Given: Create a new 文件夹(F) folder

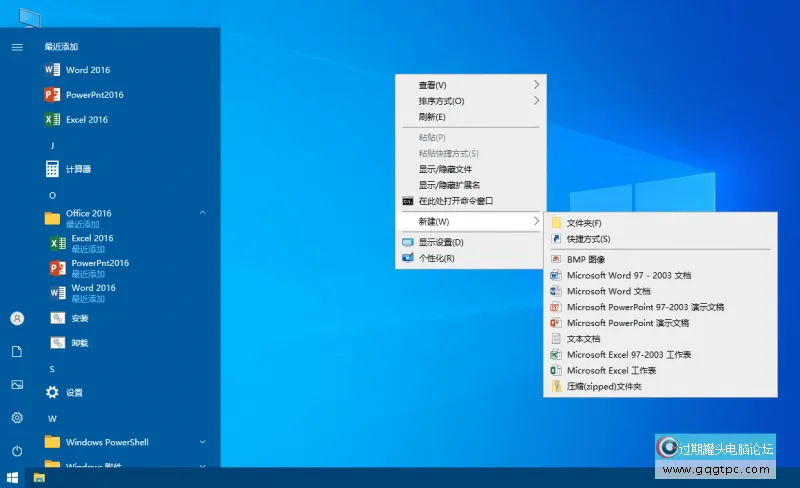Looking at the screenshot, I should coord(584,223).
